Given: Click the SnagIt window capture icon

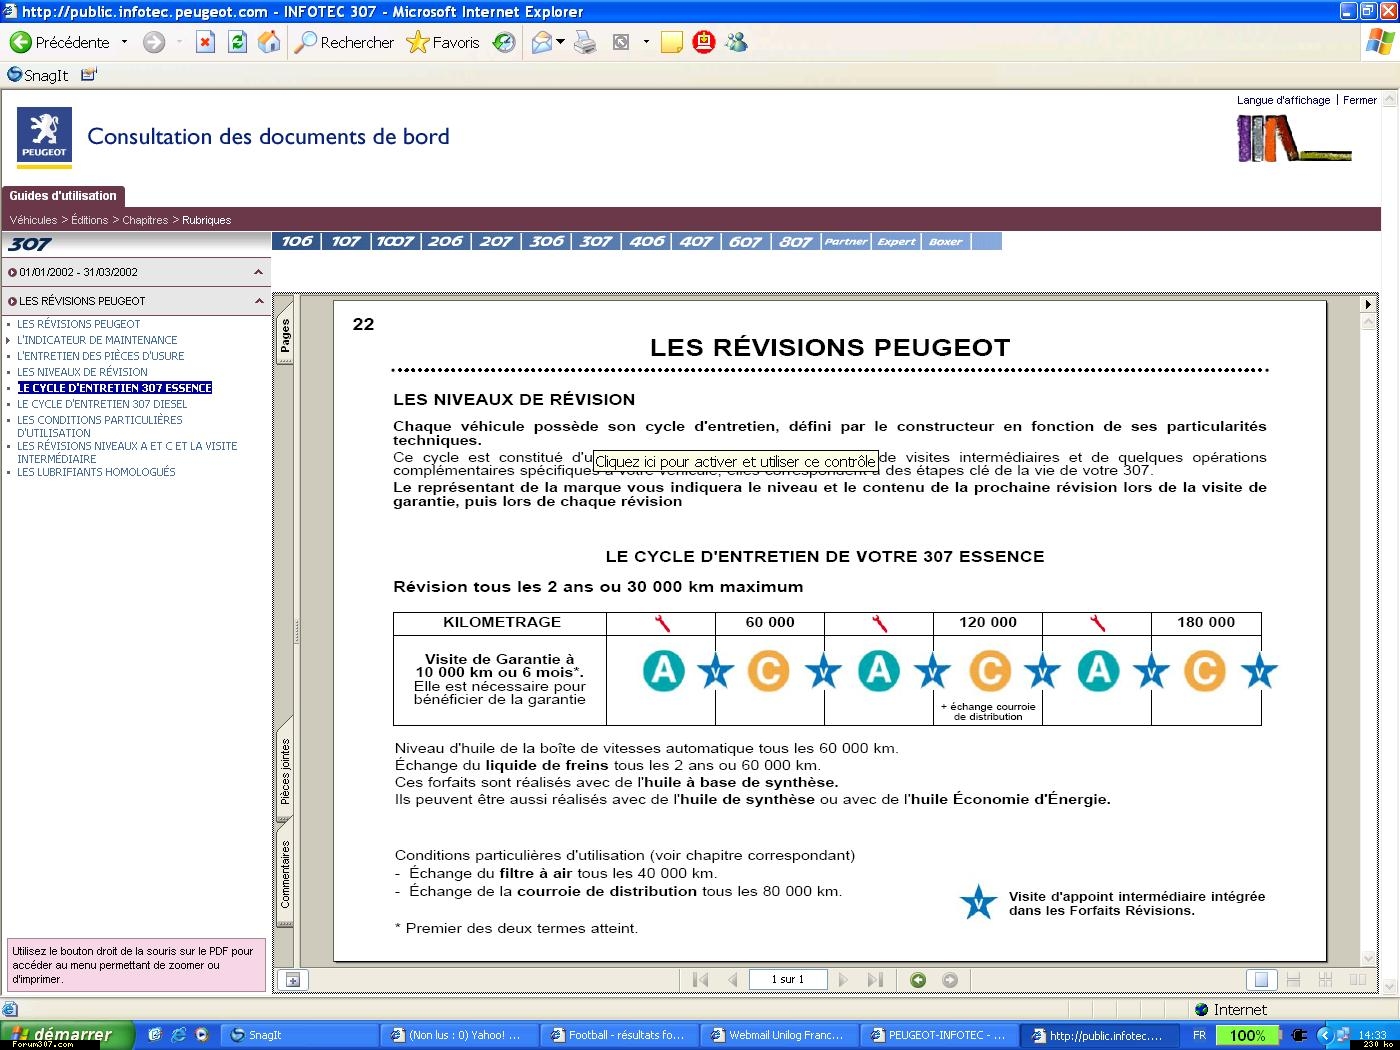Looking at the screenshot, I should pos(89,75).
